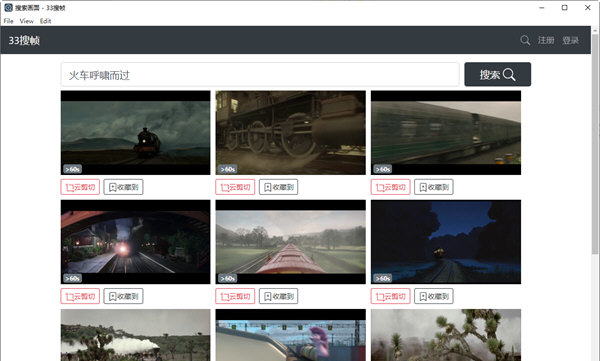The width and height of the screenshot is (600, 361).
Task: Click the app icon in the title bar
Action: [x=8, y=8]
